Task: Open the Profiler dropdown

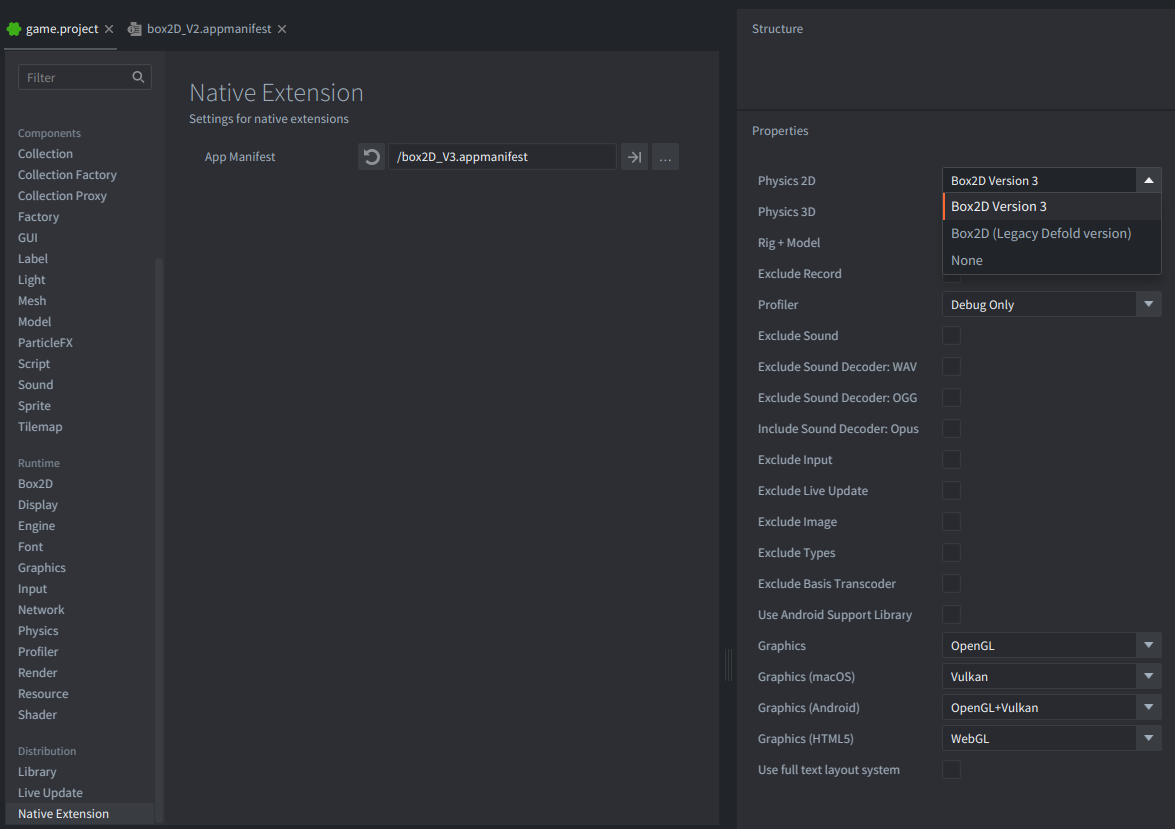Action: (1051, 304)
